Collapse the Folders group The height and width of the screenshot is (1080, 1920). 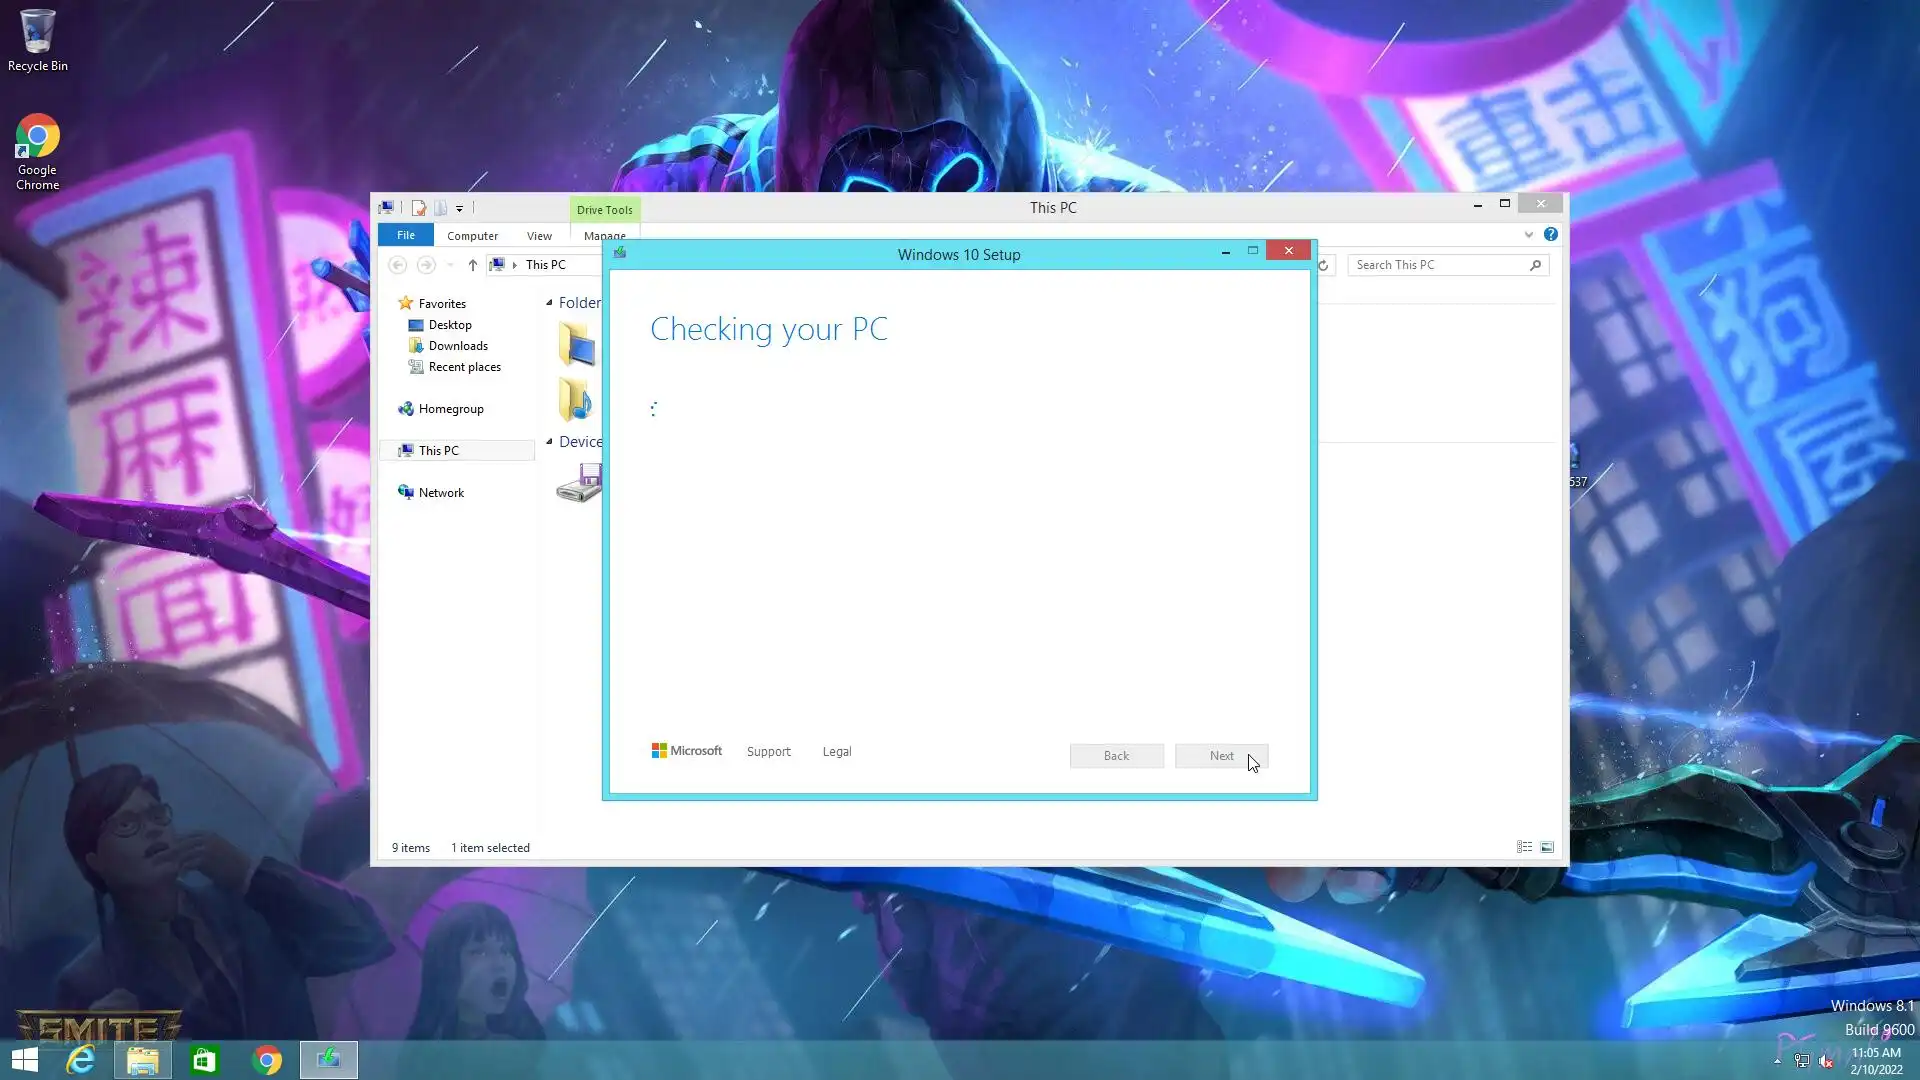(549, 302)
